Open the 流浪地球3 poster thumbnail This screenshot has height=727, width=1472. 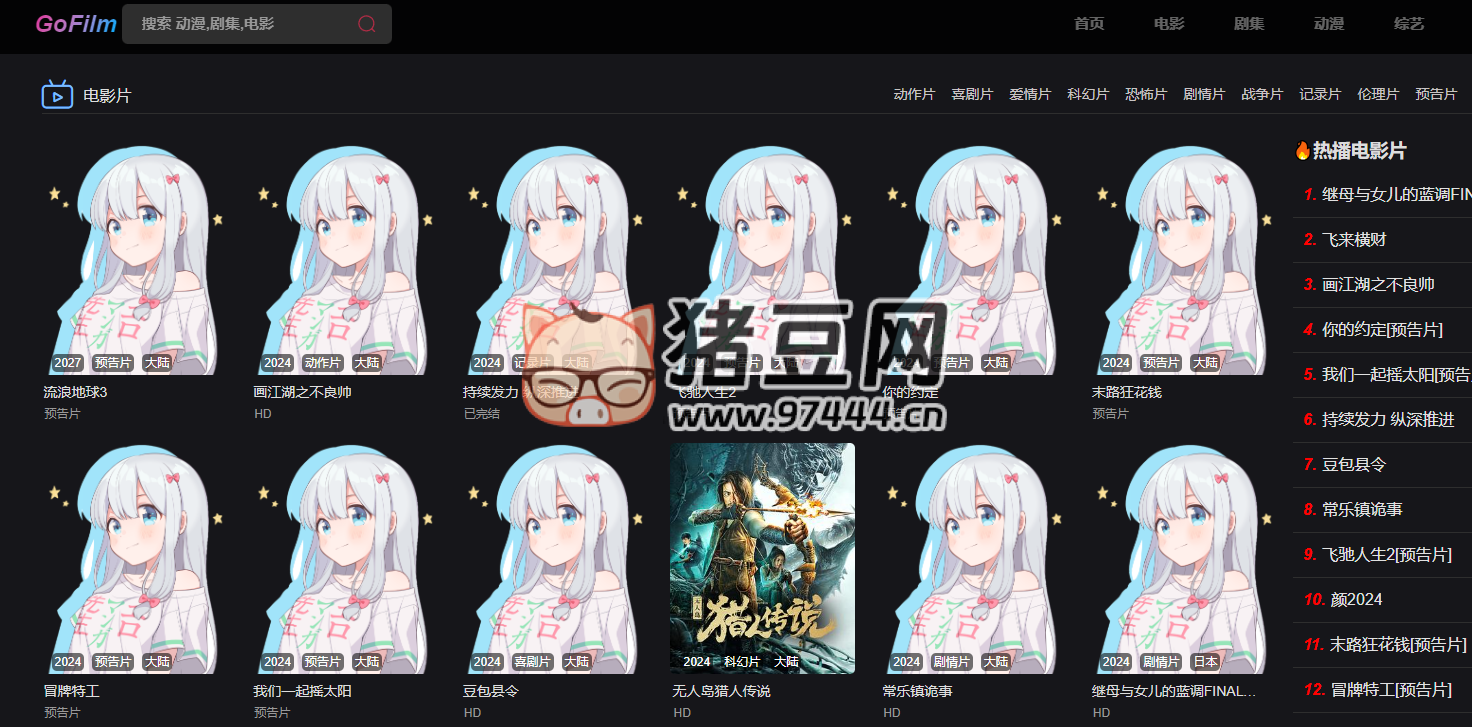[x=136, y=260]
